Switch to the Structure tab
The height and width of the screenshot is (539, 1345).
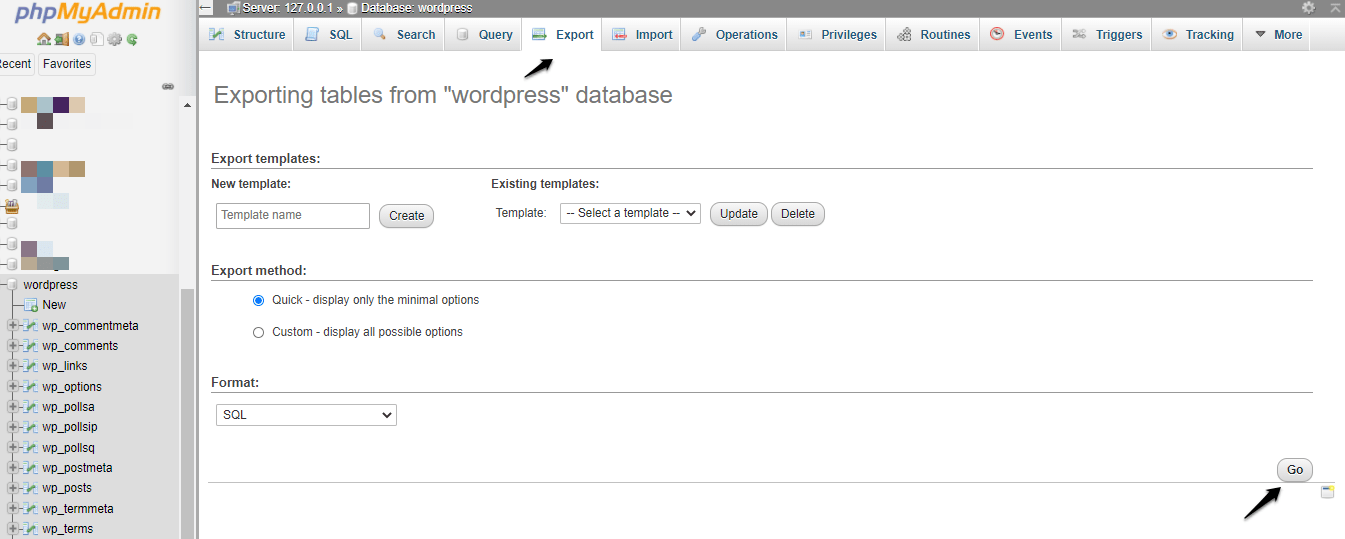click(x=247, y=34)
